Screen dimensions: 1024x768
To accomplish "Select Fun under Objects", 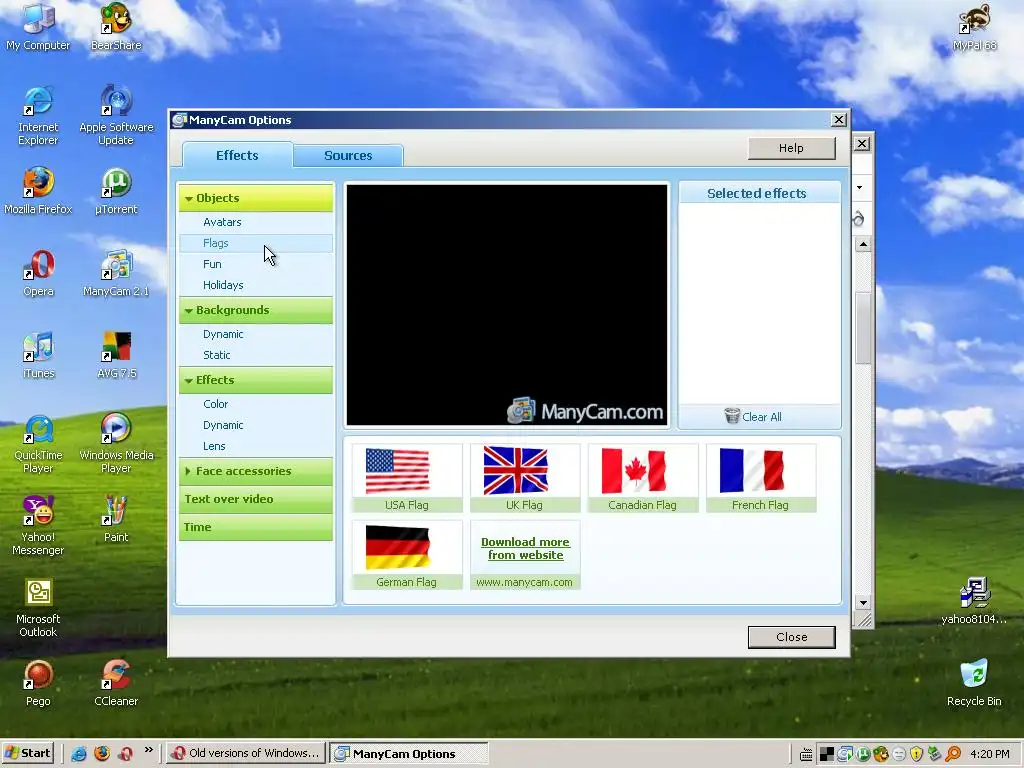I will 255,264.
